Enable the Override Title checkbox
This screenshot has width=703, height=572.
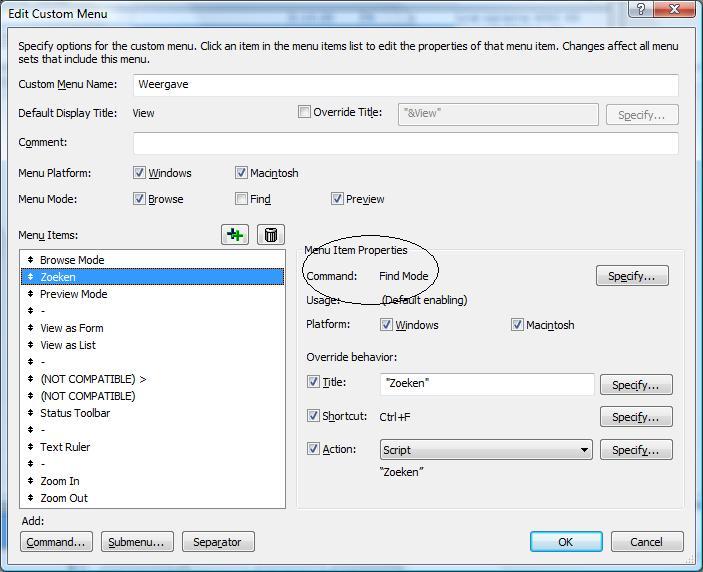tap(304, 112)
